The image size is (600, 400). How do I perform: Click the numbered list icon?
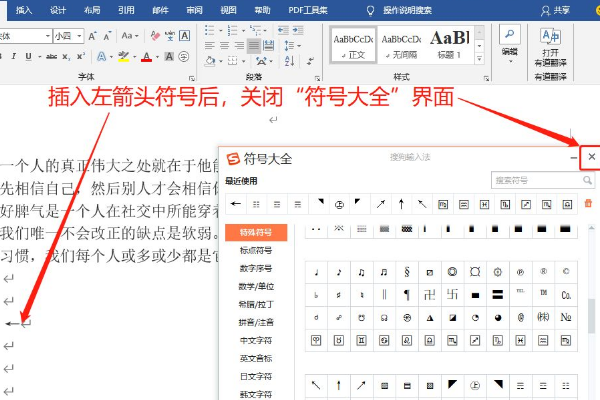point(232,30)
